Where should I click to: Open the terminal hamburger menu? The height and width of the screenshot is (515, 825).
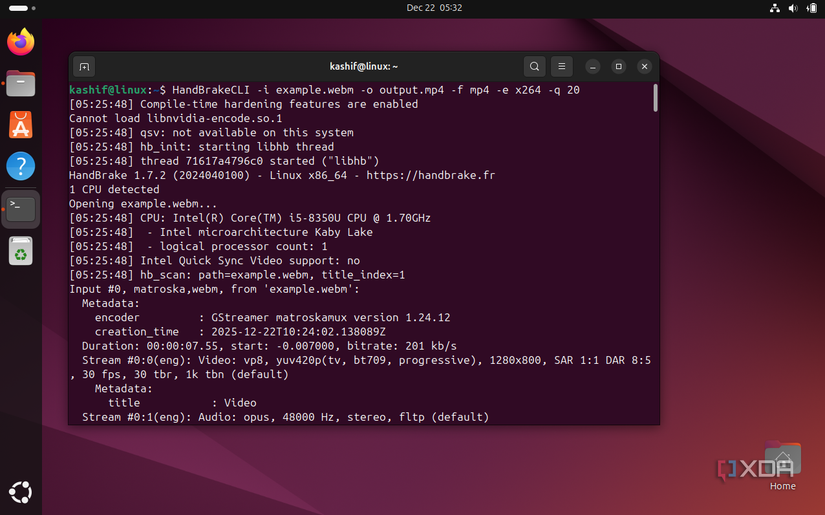(x=561, y=67)
